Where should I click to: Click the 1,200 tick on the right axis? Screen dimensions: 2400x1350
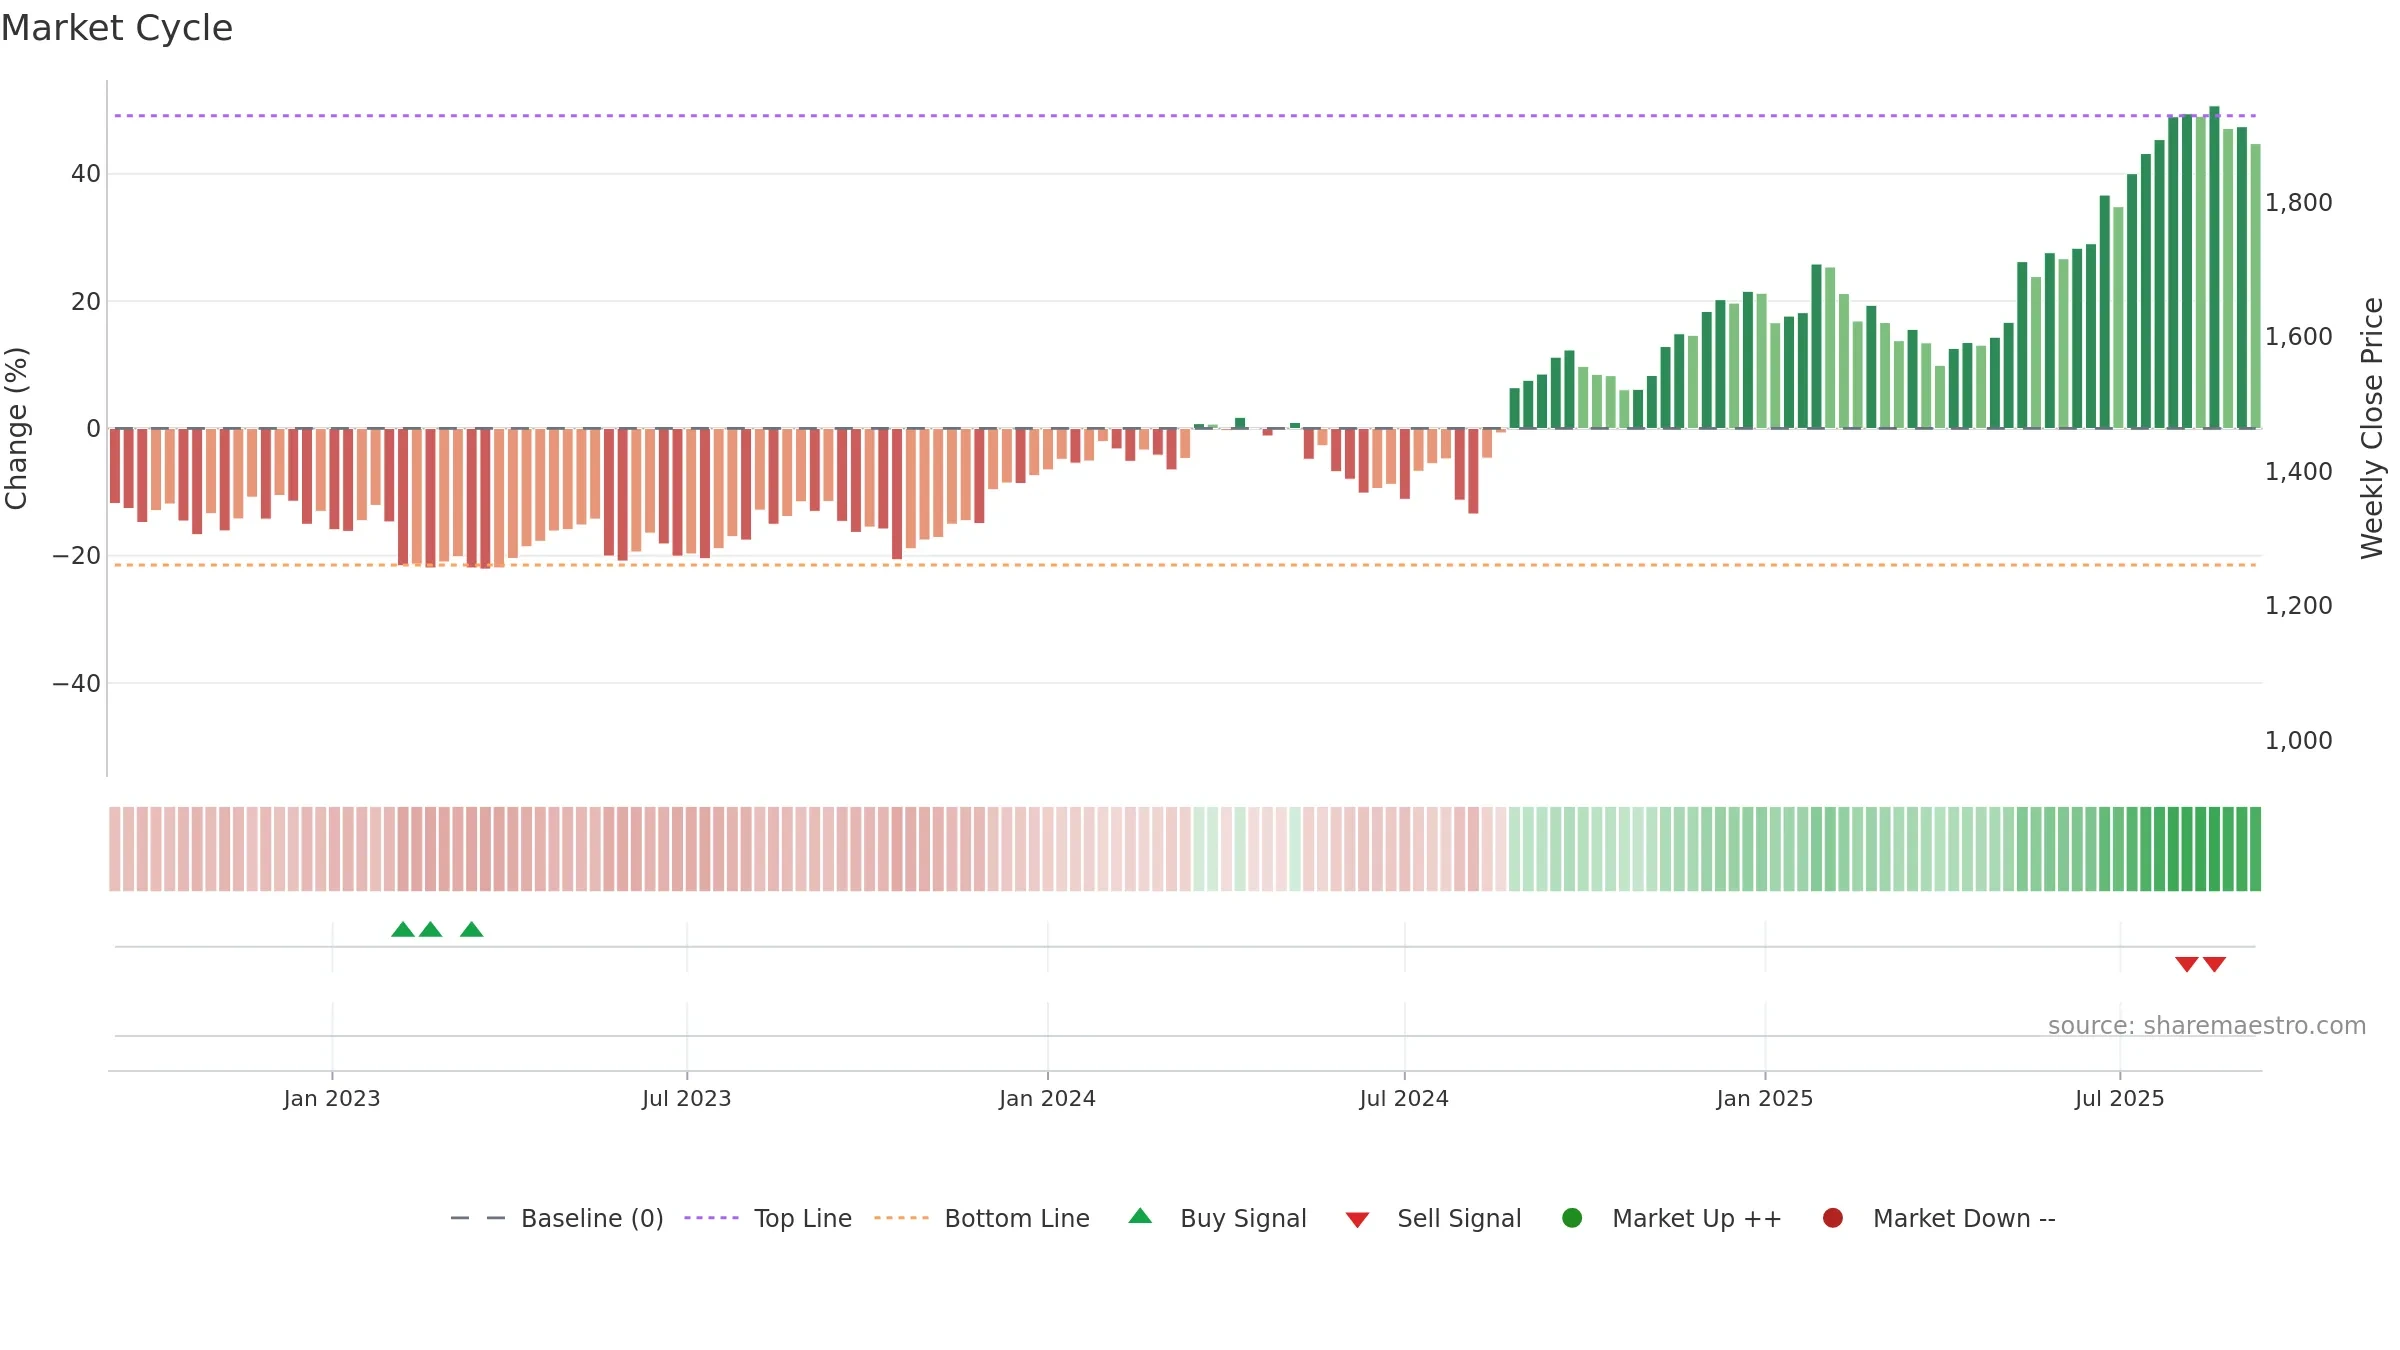coord(2299,606)
